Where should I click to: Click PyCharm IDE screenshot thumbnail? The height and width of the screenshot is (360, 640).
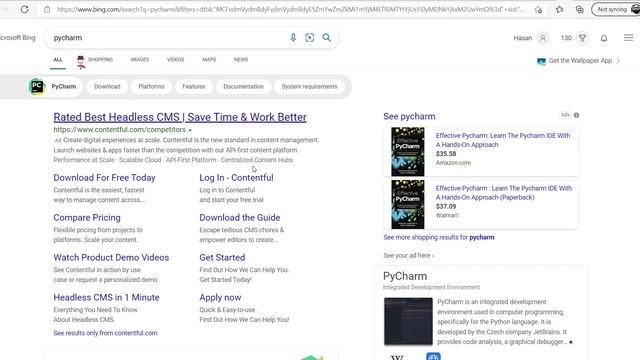pos(408,322)
